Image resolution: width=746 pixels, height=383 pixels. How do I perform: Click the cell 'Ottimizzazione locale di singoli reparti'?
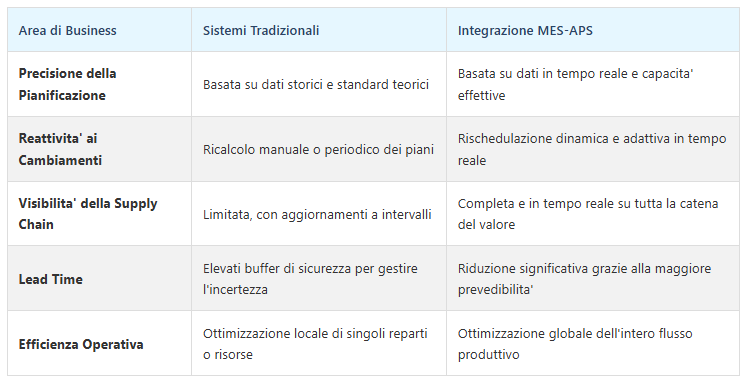(x=319, y=344)
